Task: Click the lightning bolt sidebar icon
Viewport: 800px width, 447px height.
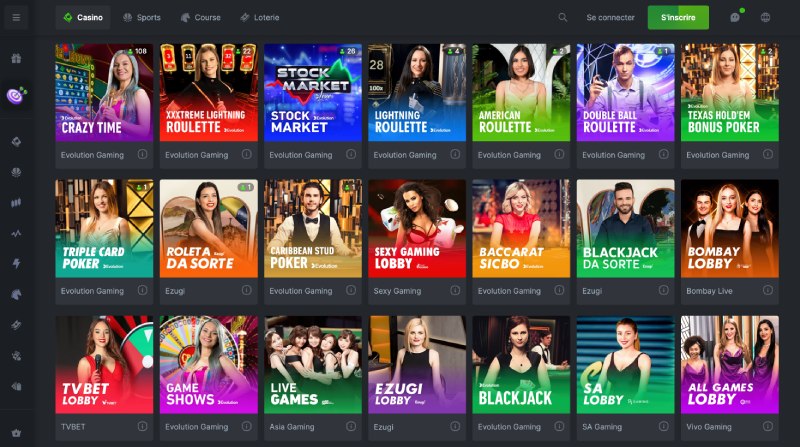Action: click(x=16, y=263)
